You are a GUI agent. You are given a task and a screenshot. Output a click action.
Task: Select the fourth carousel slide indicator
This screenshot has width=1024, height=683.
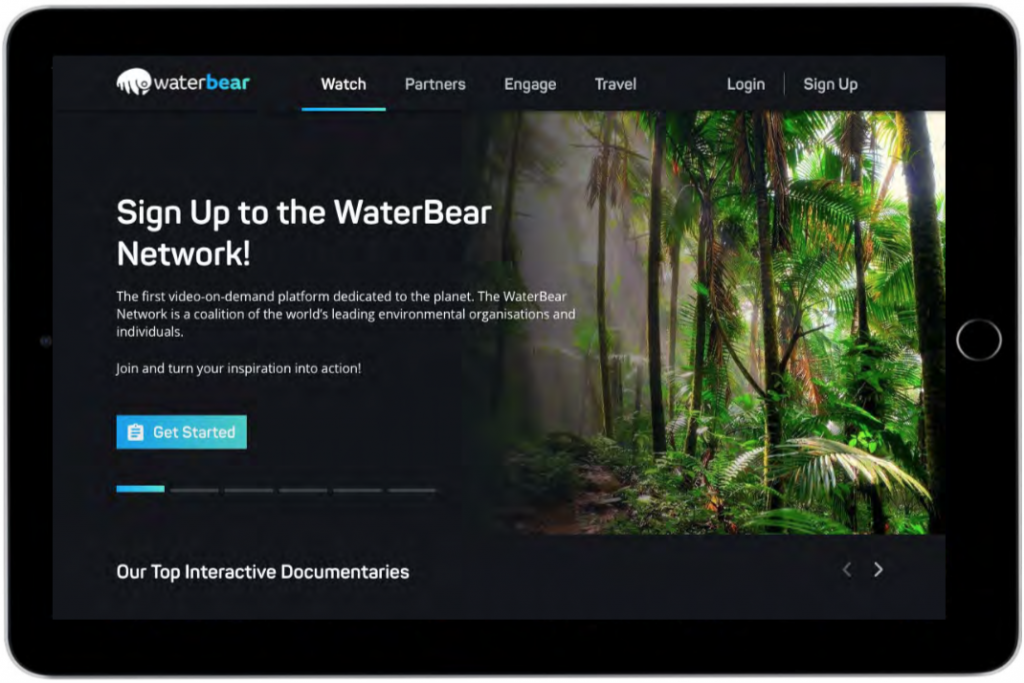[303, 490]
